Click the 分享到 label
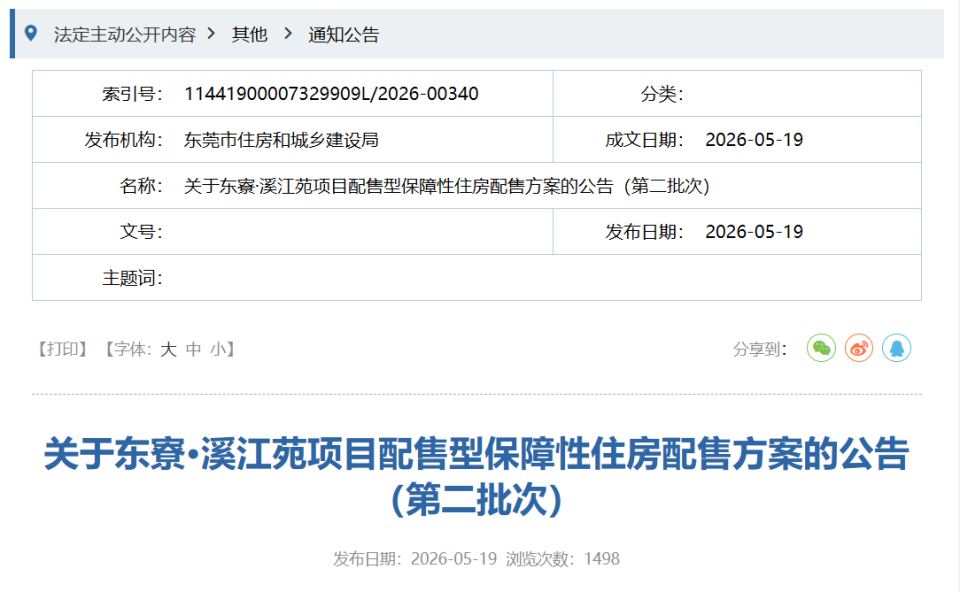 pyautogui.click(x=760, y=349)
